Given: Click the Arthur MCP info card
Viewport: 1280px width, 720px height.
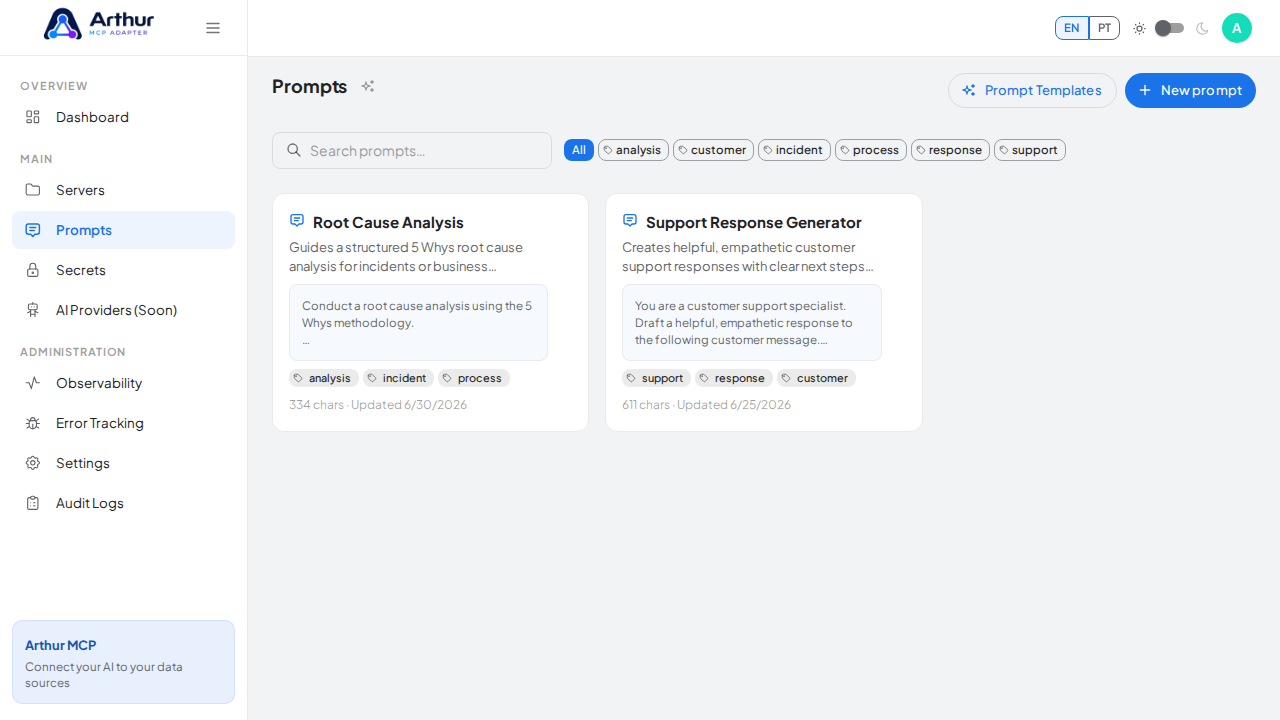Looking at the screenshot, I should click(x=123, y=662).
